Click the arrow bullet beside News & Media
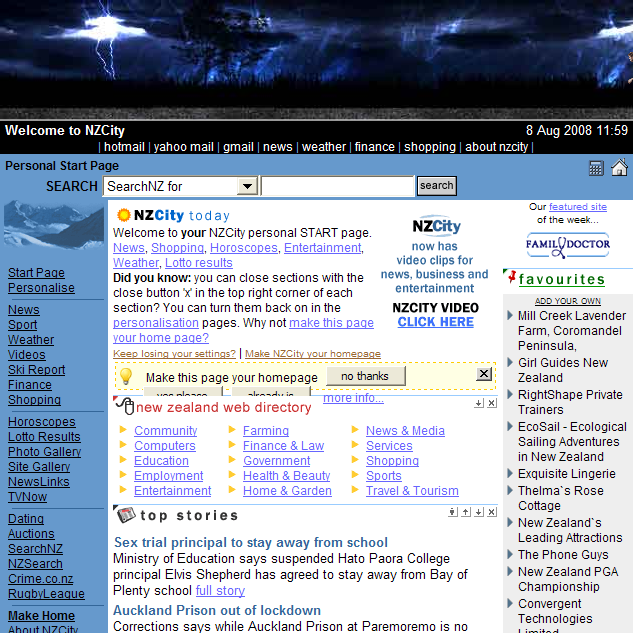This screenshot has width=633, height=633. click(355, 430)
